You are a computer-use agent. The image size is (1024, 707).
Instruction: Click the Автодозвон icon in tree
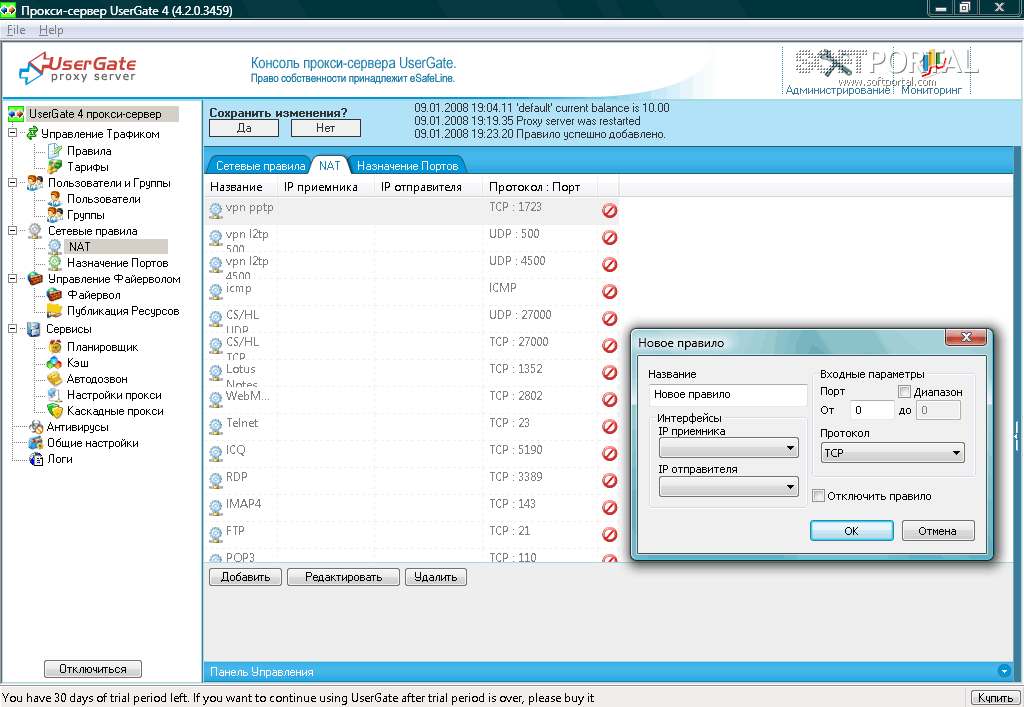(55, 379)
